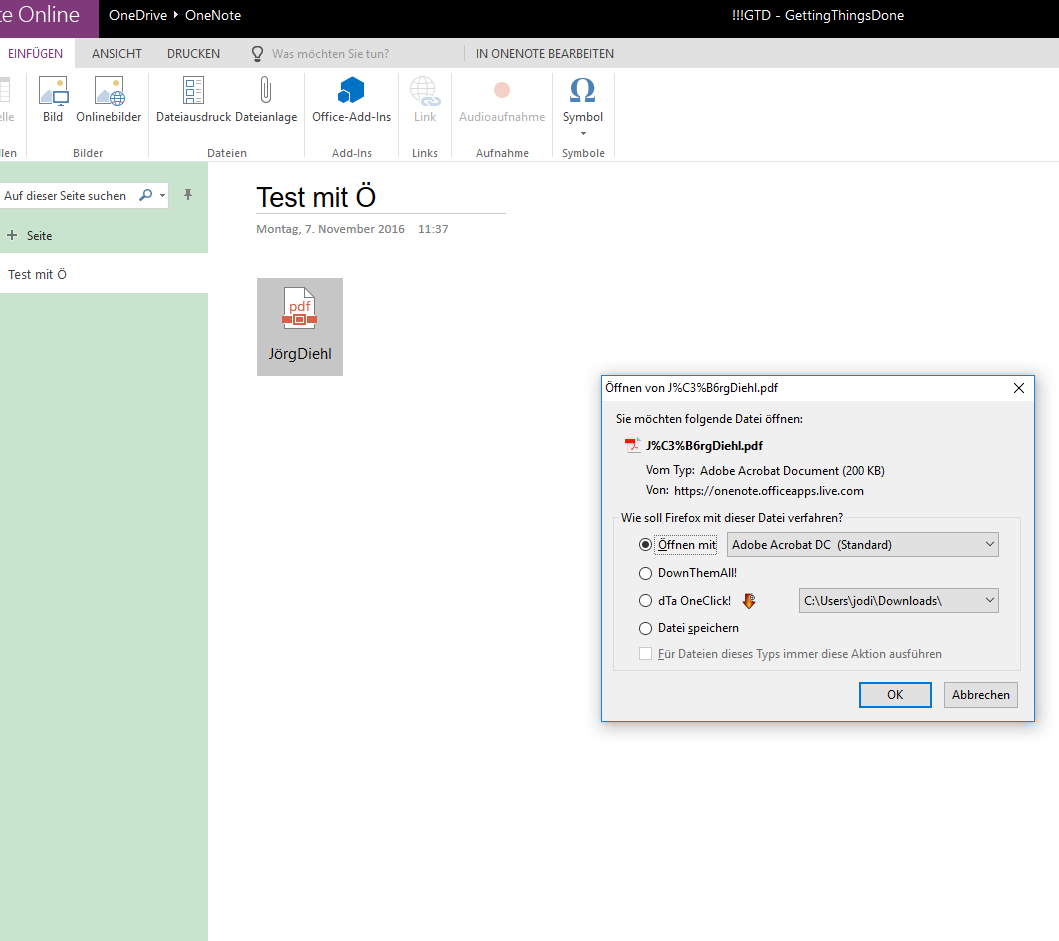Viewport: 1059px width, 941px height.
Task: Pin the page pane with pushpin icon
Action: pyautogui.click(x=187, y=195)
